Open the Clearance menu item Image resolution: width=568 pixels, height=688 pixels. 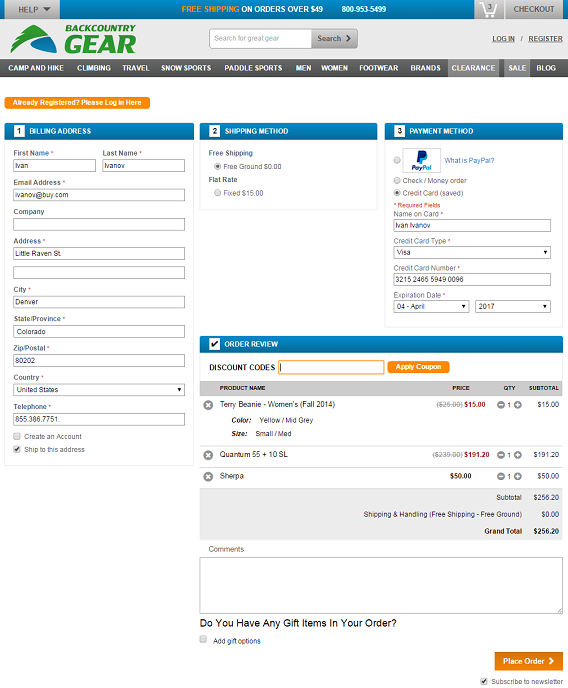pyautogui.click(x=473, y=68)
